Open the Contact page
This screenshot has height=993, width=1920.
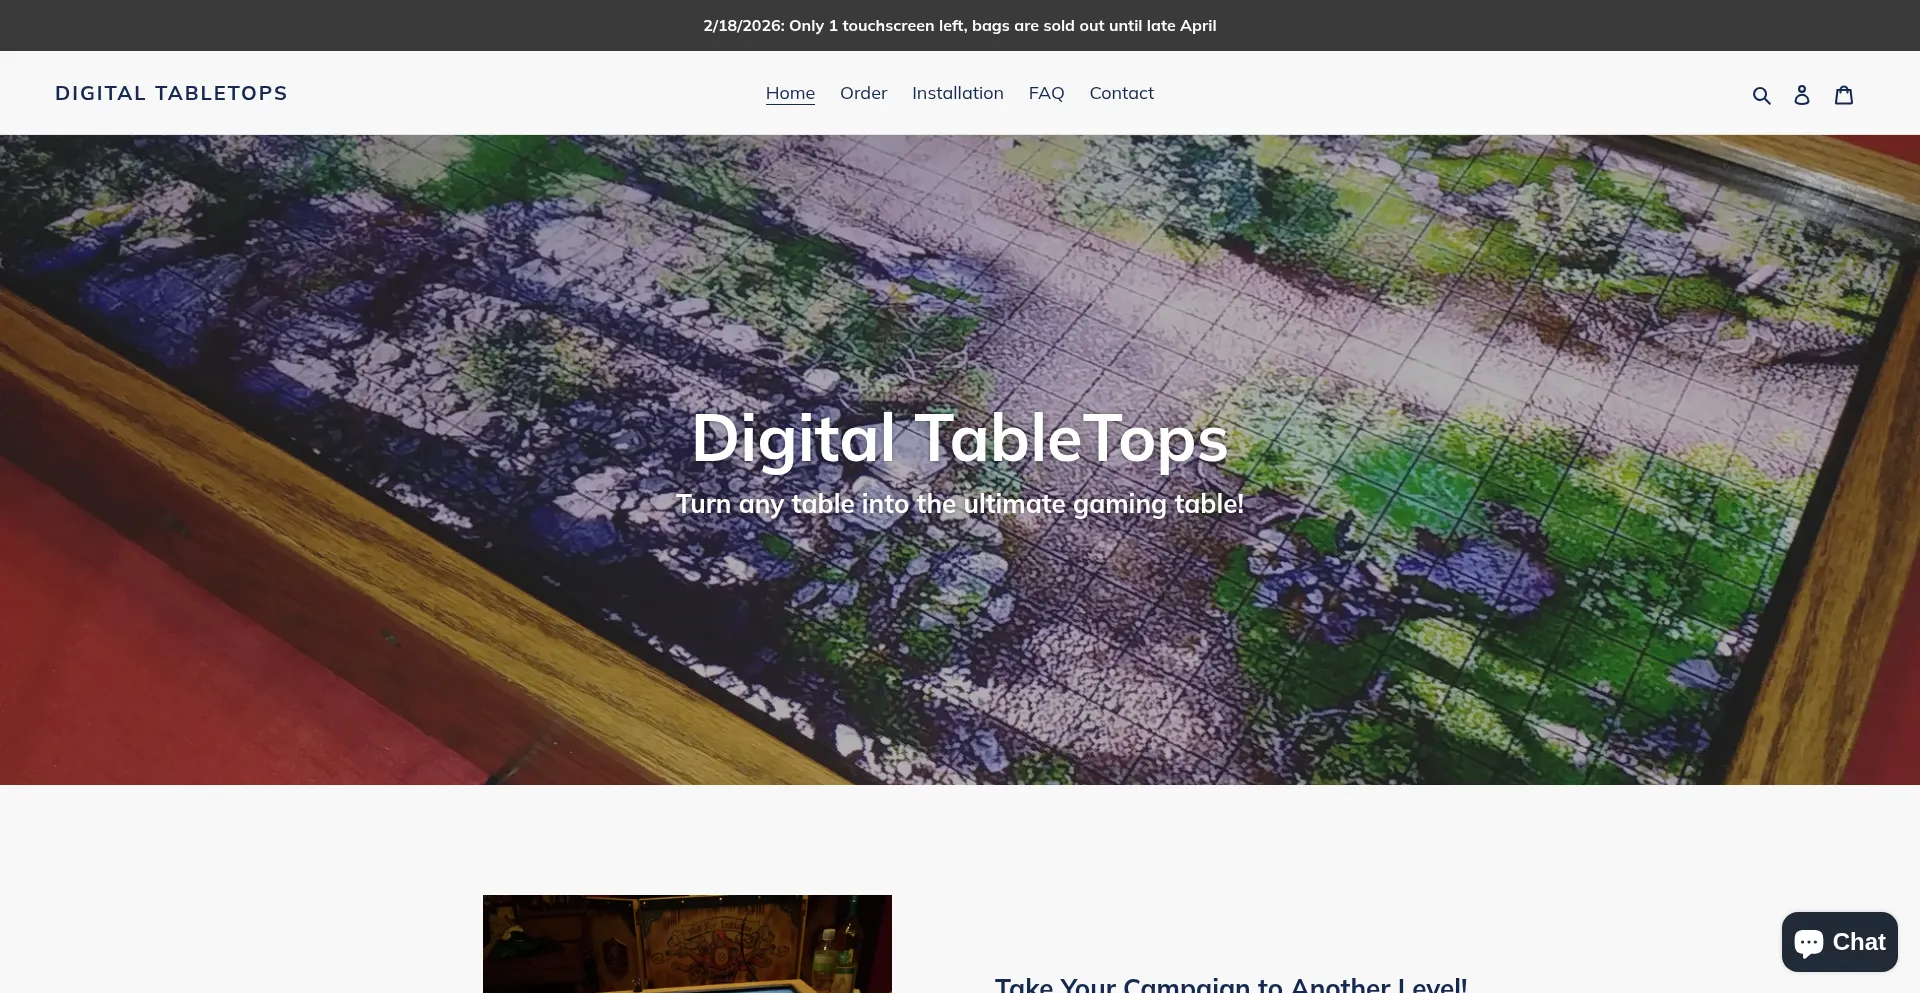[x=1121, y=93]
